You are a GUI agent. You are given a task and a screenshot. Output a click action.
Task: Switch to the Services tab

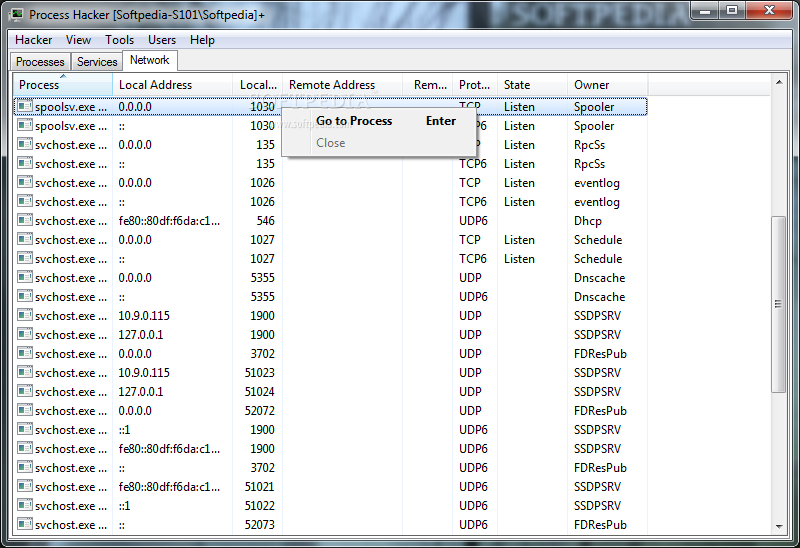[x=97, y=62]
